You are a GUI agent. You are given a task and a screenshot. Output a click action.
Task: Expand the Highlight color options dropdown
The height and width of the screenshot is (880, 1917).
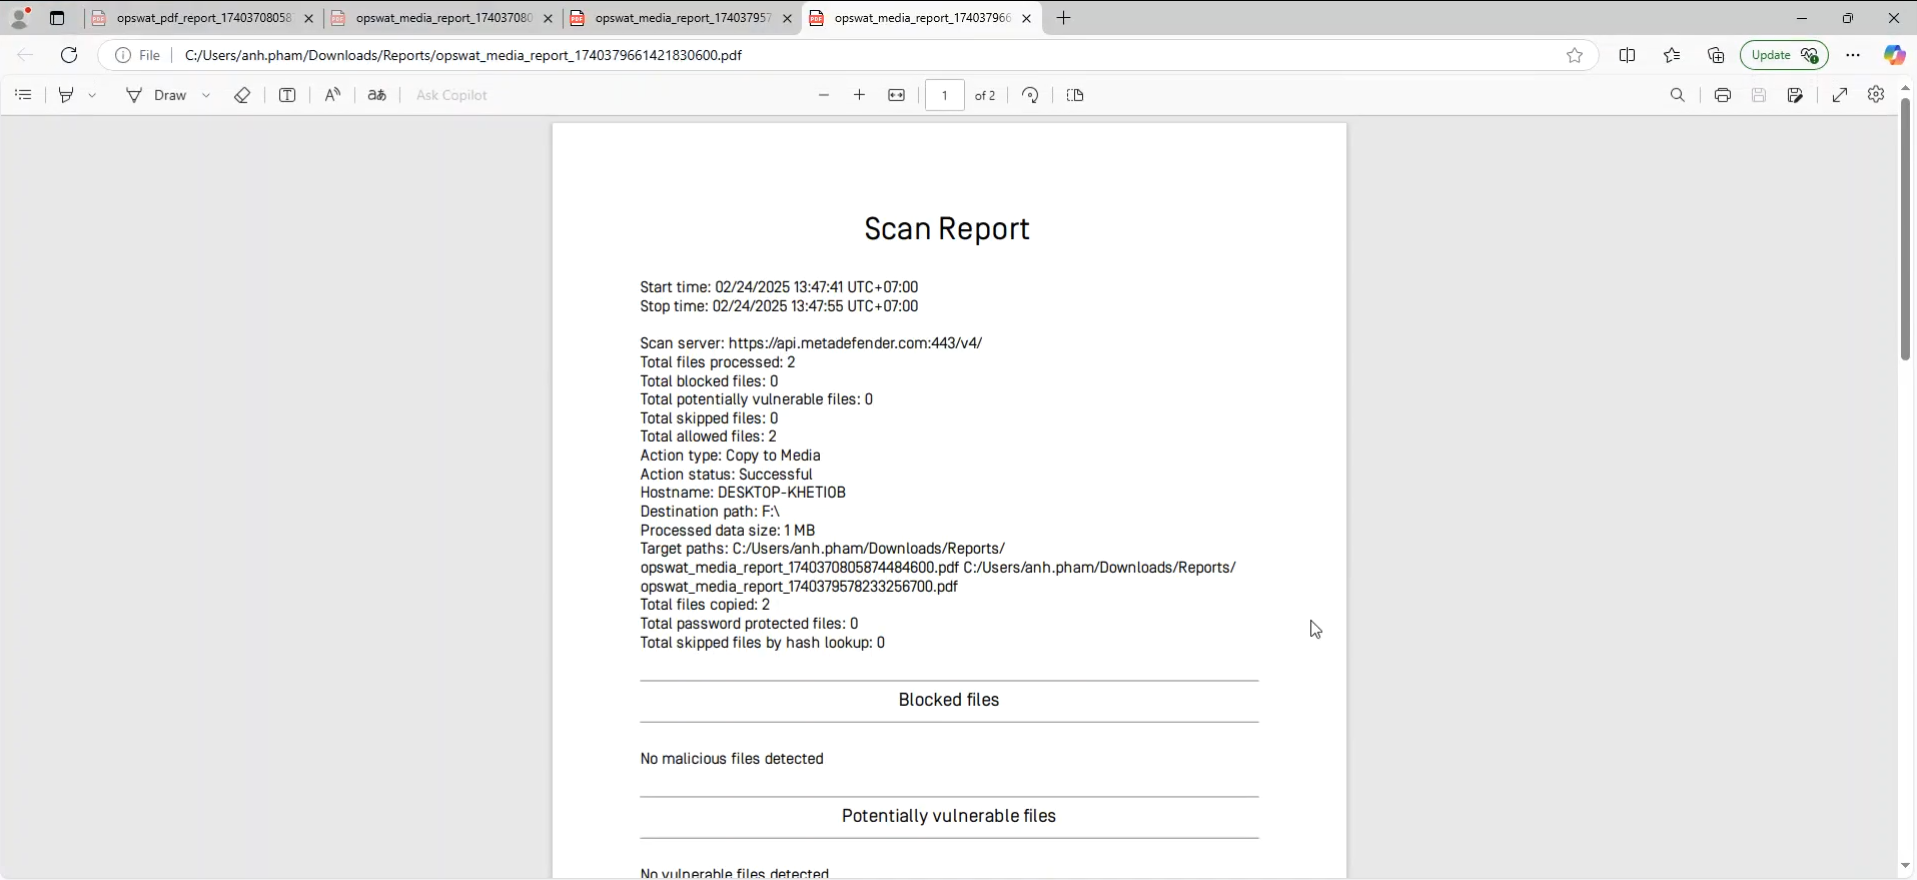(92, 95)
